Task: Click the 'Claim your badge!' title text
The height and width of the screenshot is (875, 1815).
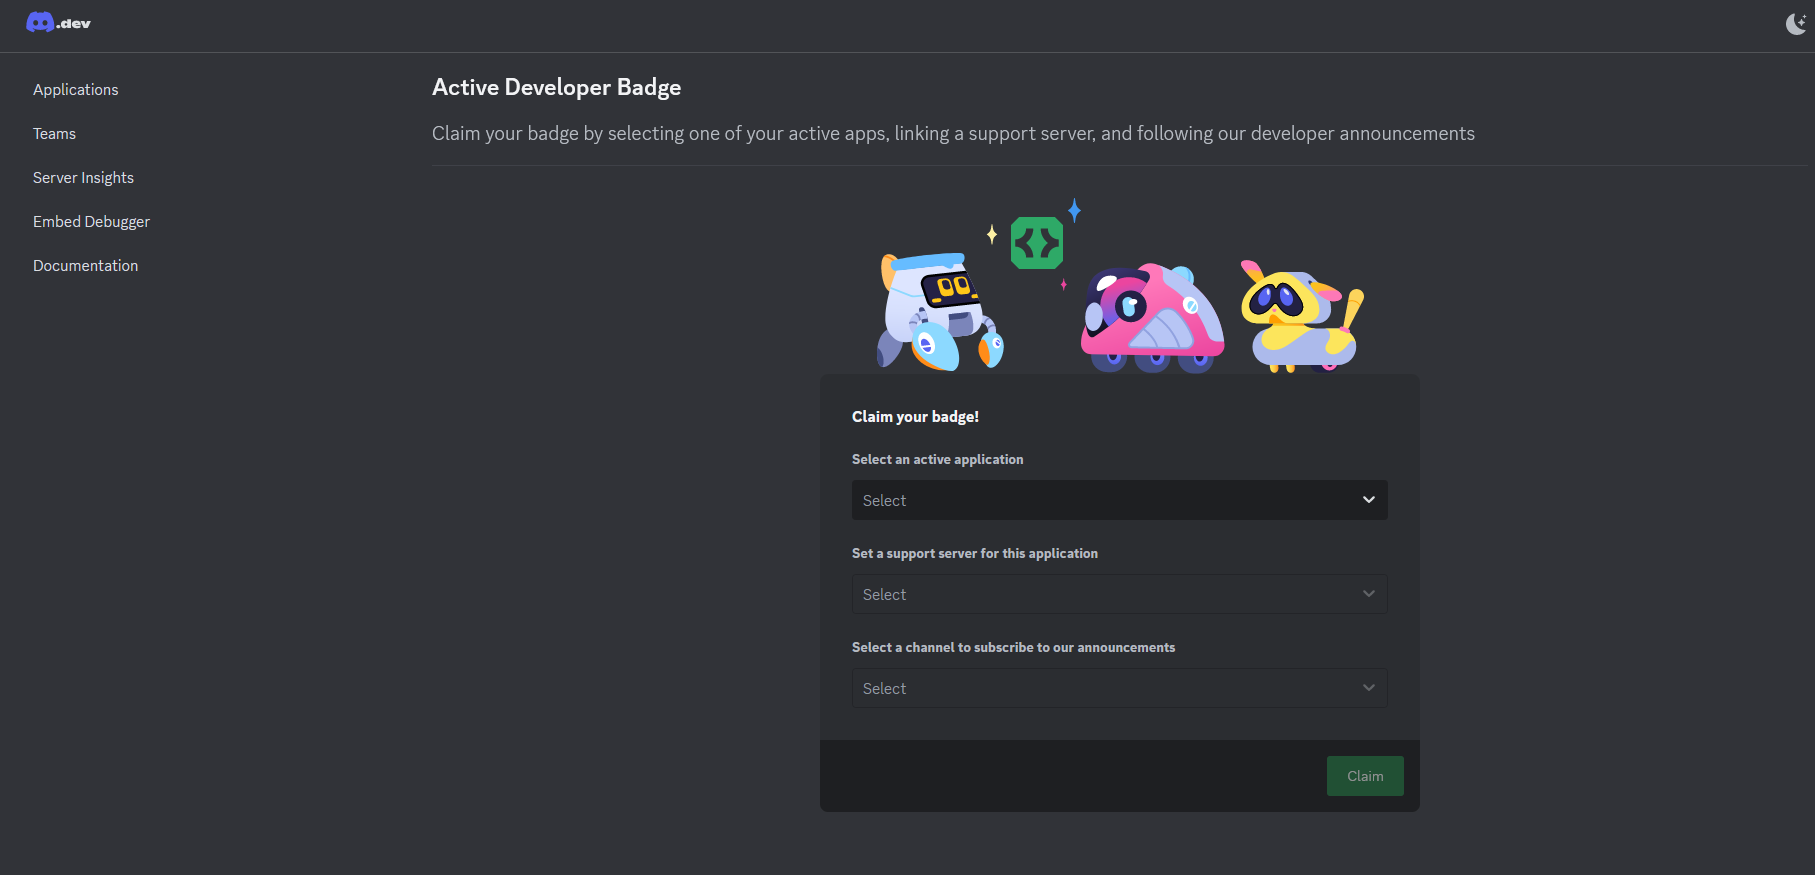Action: pos(915,417)
